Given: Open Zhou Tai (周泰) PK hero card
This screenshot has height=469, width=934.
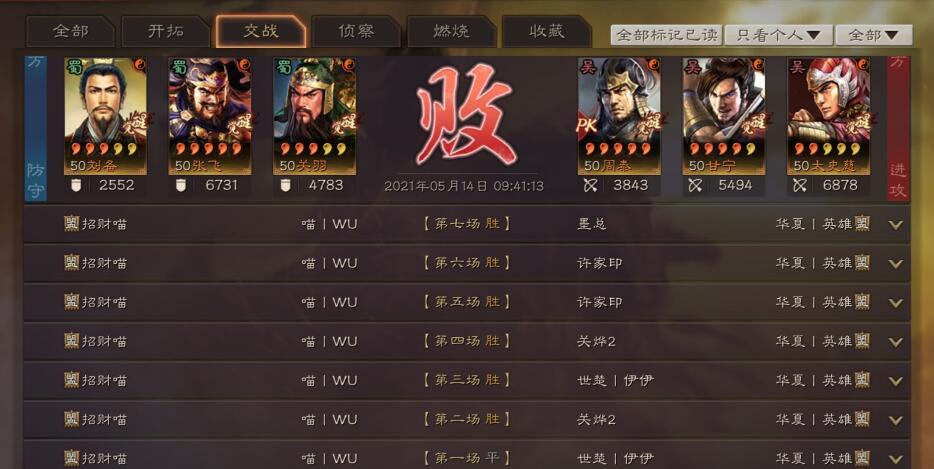Looking at the screenshot, I should point(619,116).
